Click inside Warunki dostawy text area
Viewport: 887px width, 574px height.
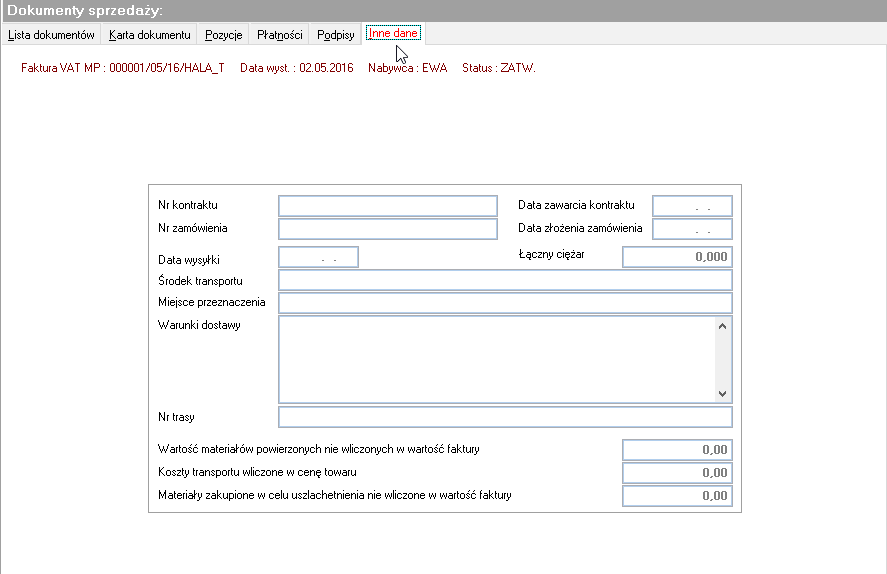point(497,359)
